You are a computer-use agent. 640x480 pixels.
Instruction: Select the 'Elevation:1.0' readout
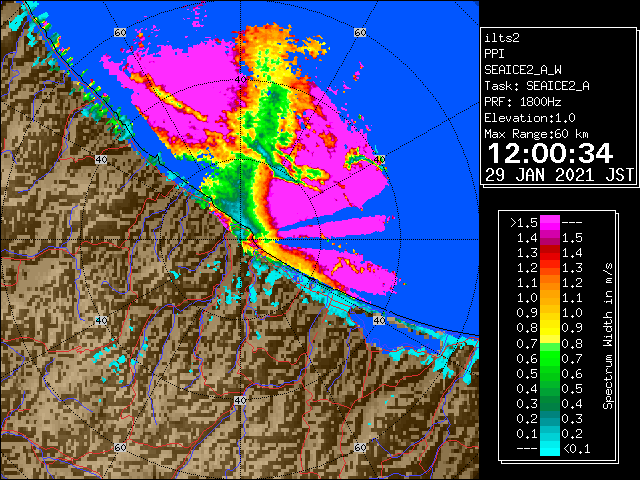pyautogui.click(x=530, y=118)
